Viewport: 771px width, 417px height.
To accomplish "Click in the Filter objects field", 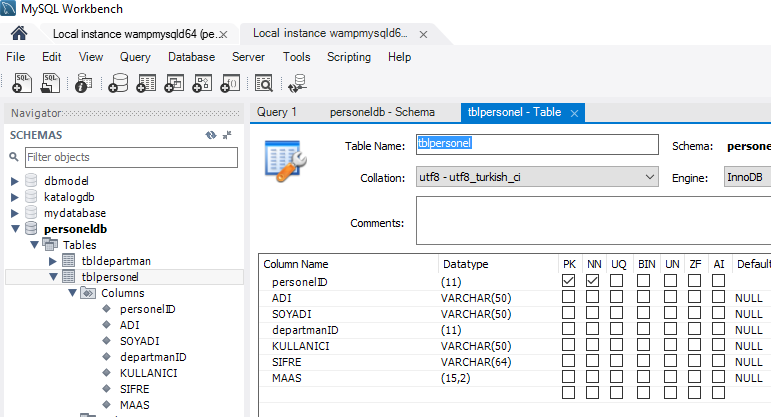I will tap(131, 157).
